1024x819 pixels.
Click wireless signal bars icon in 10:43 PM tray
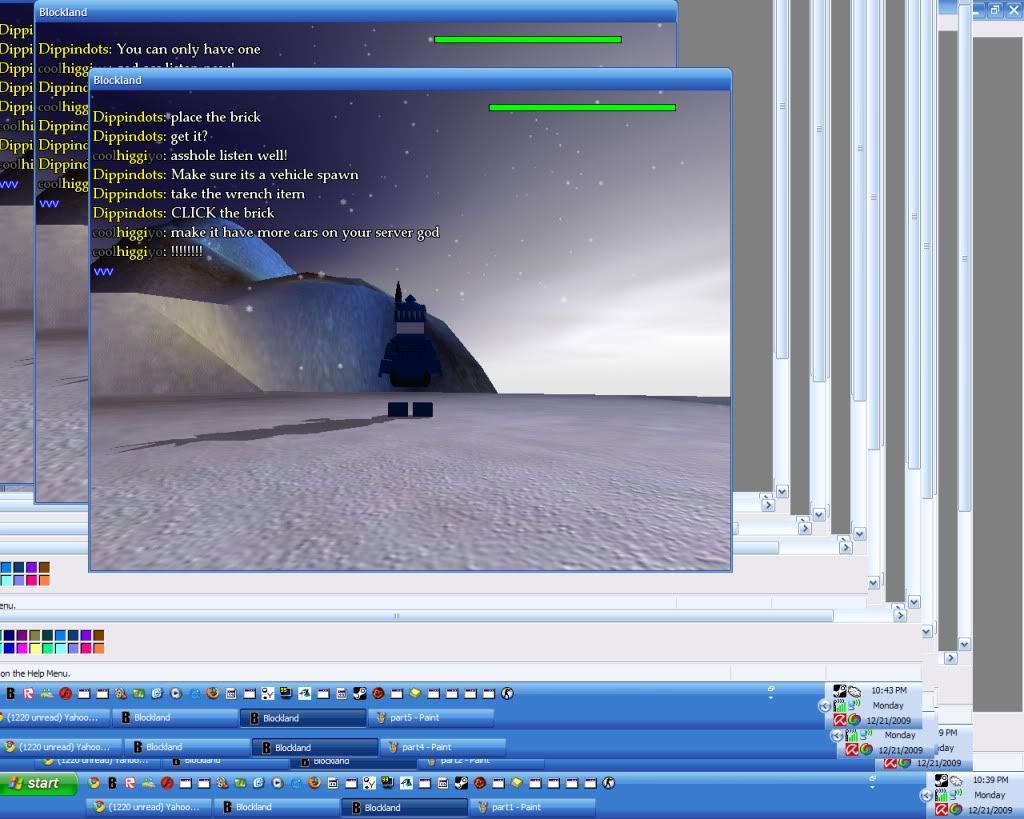tap(840, 705)
